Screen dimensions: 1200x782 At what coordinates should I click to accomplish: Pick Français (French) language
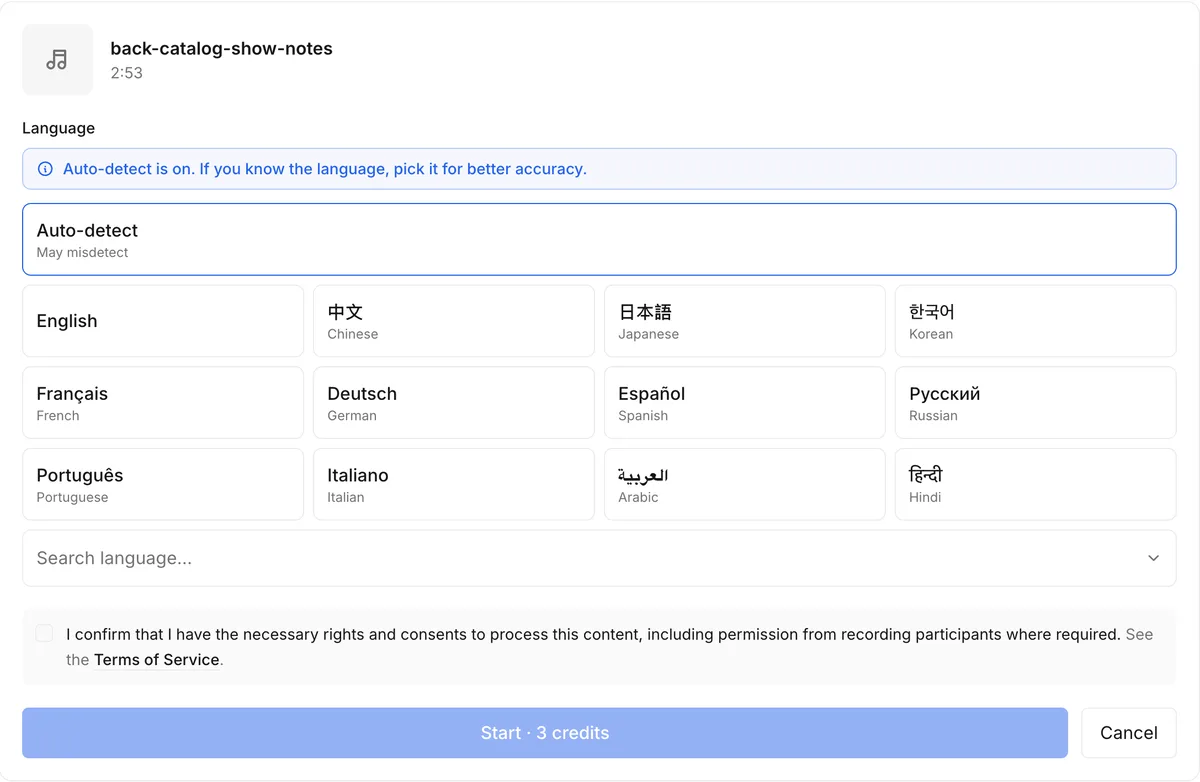pos(163,403)
